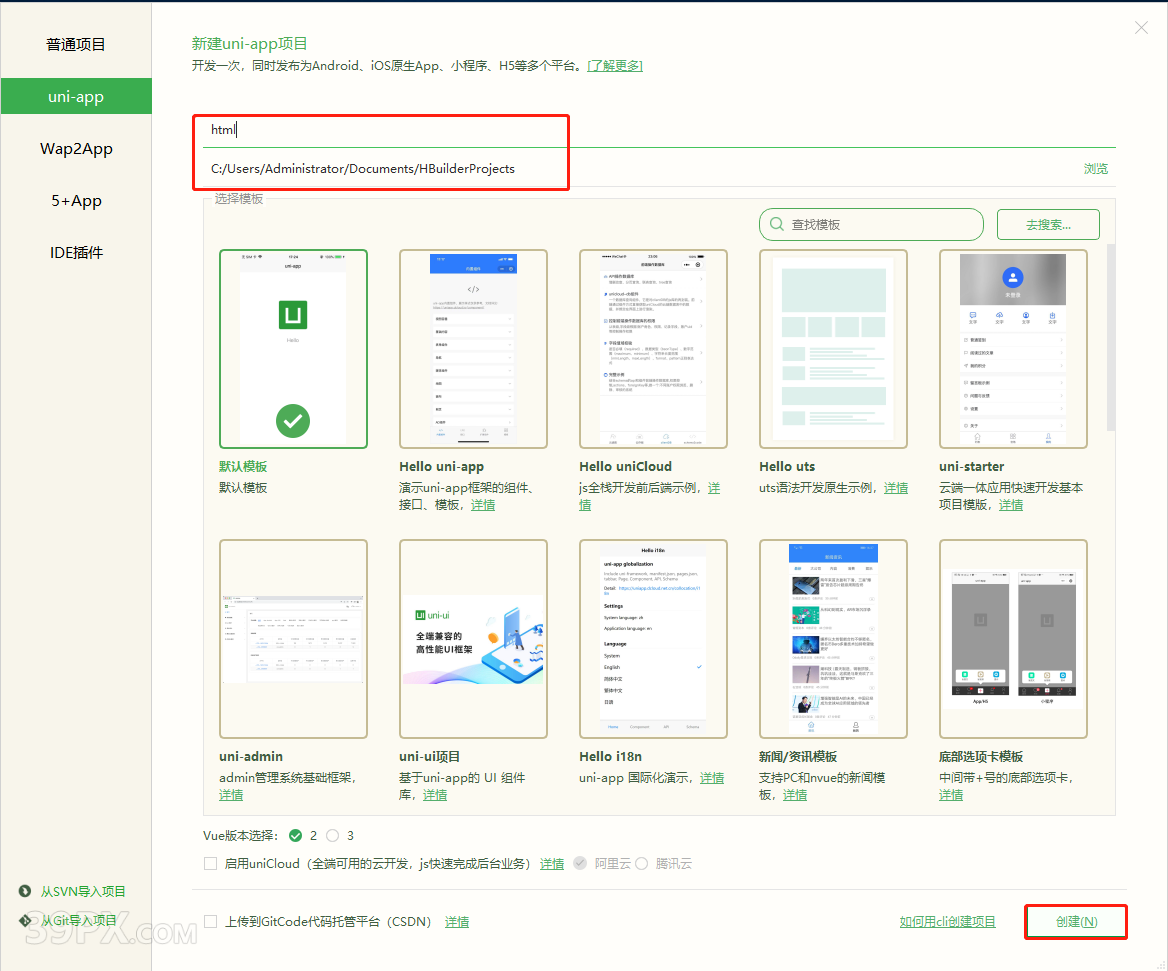The height and width of the screenshot is (971, 1168).
Task: Open 详情 link for uni-starter
Action: pyautogui.click(x=1011, y=505)
